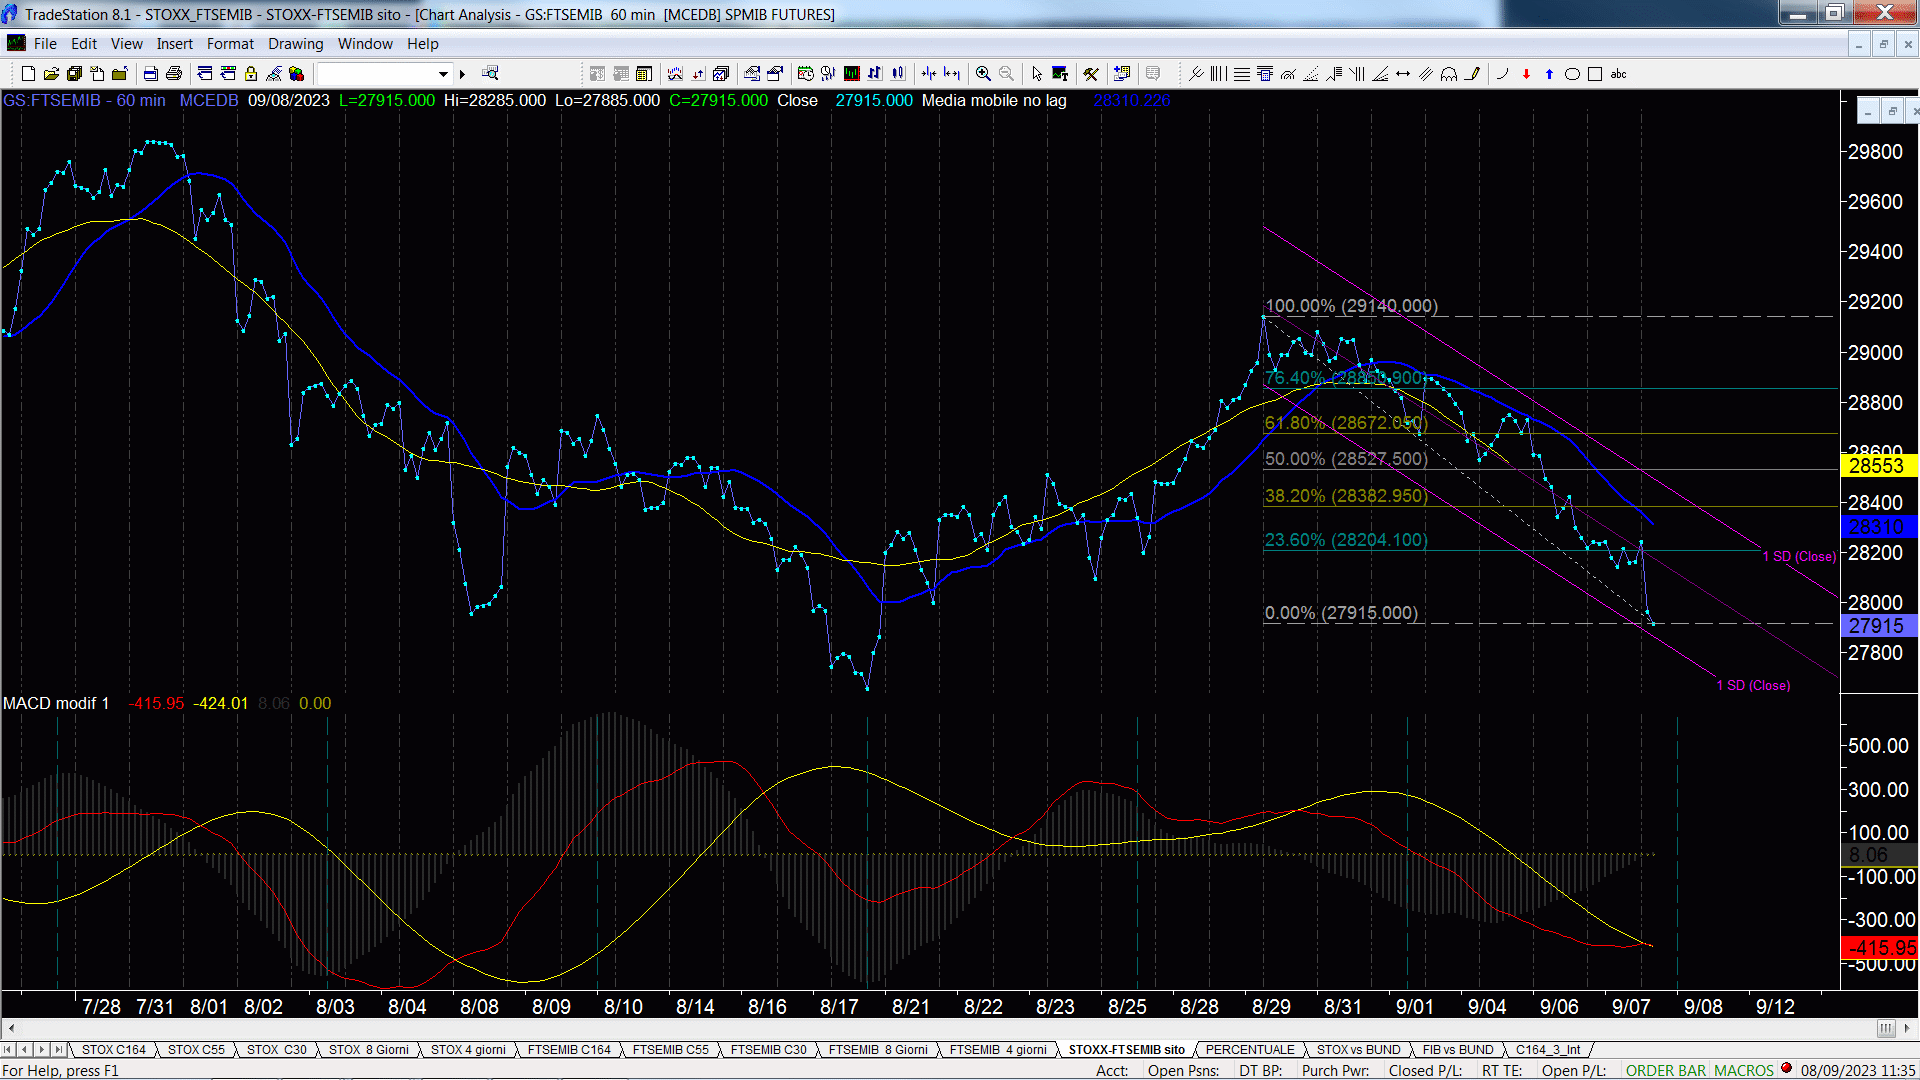Click the padlock icon in the toolbar
The height and width of the screenshot is (1080, 1920).
pyautogui.click(x=251, y=74)
